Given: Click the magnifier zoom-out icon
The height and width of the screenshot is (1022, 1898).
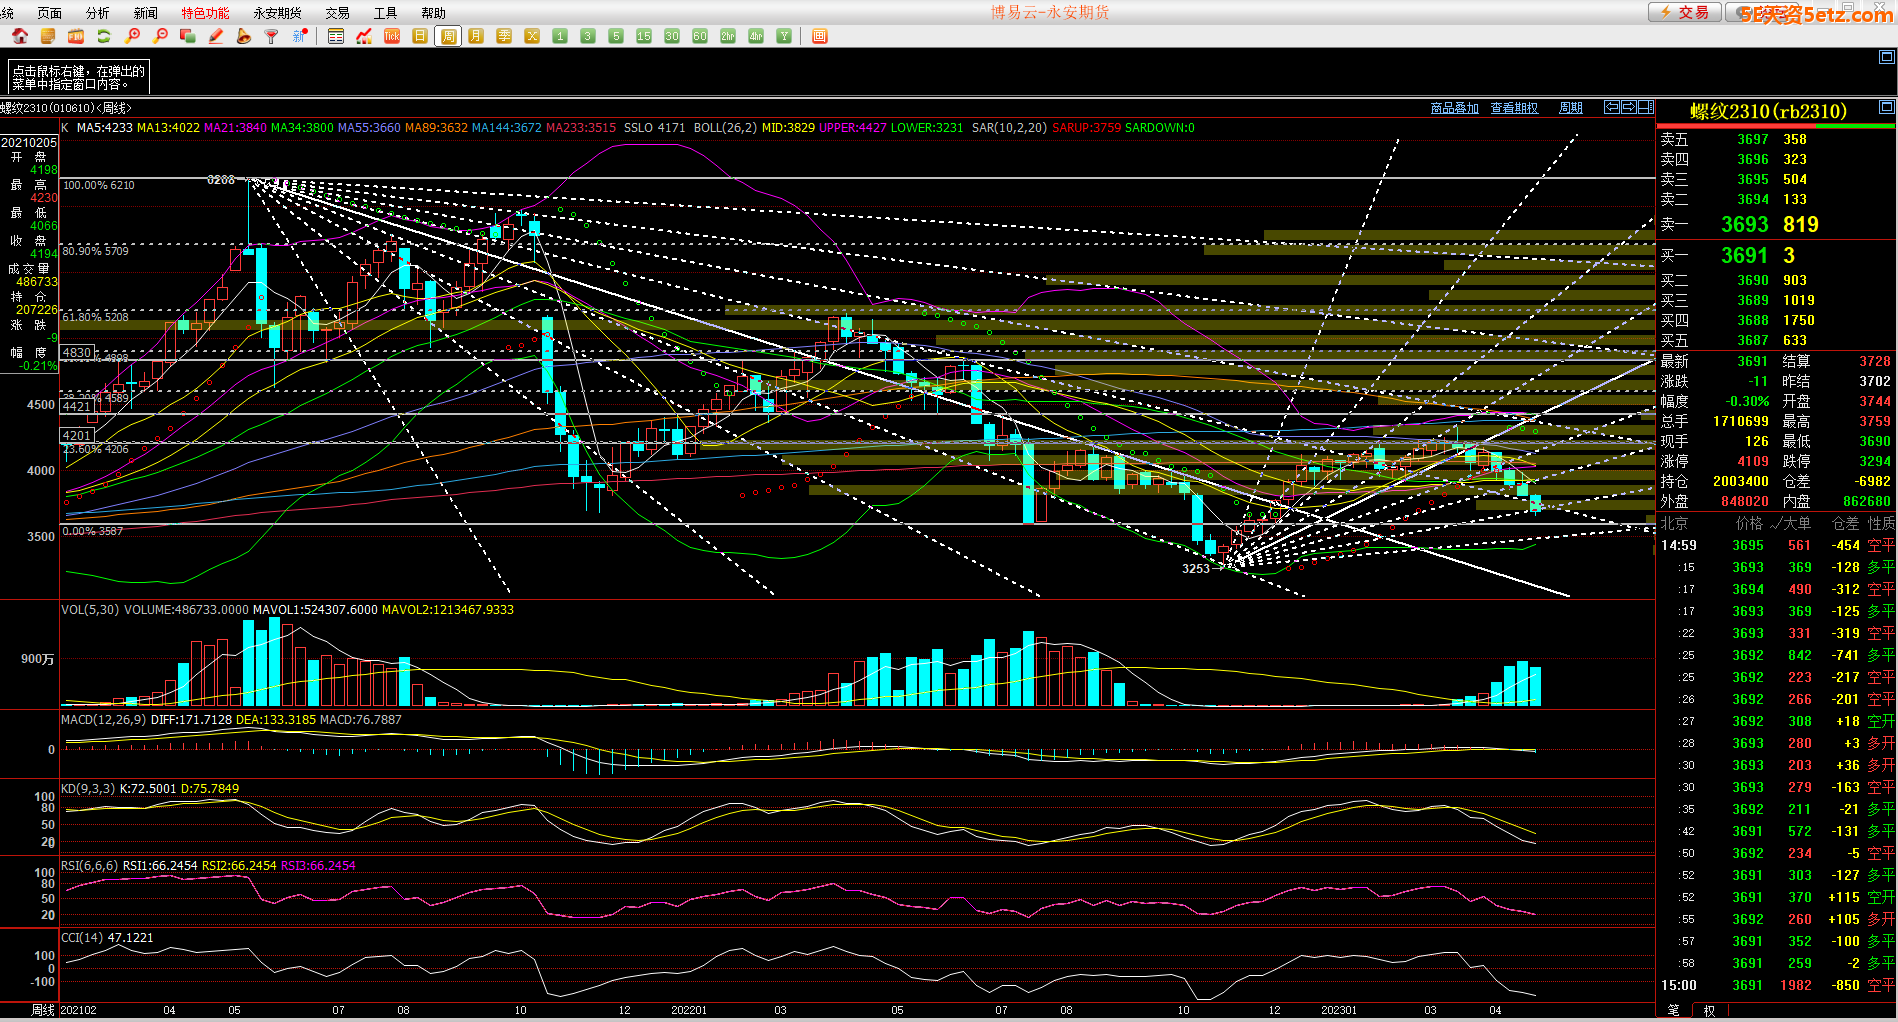Looking at the screenshot, I should pos(160,36).
